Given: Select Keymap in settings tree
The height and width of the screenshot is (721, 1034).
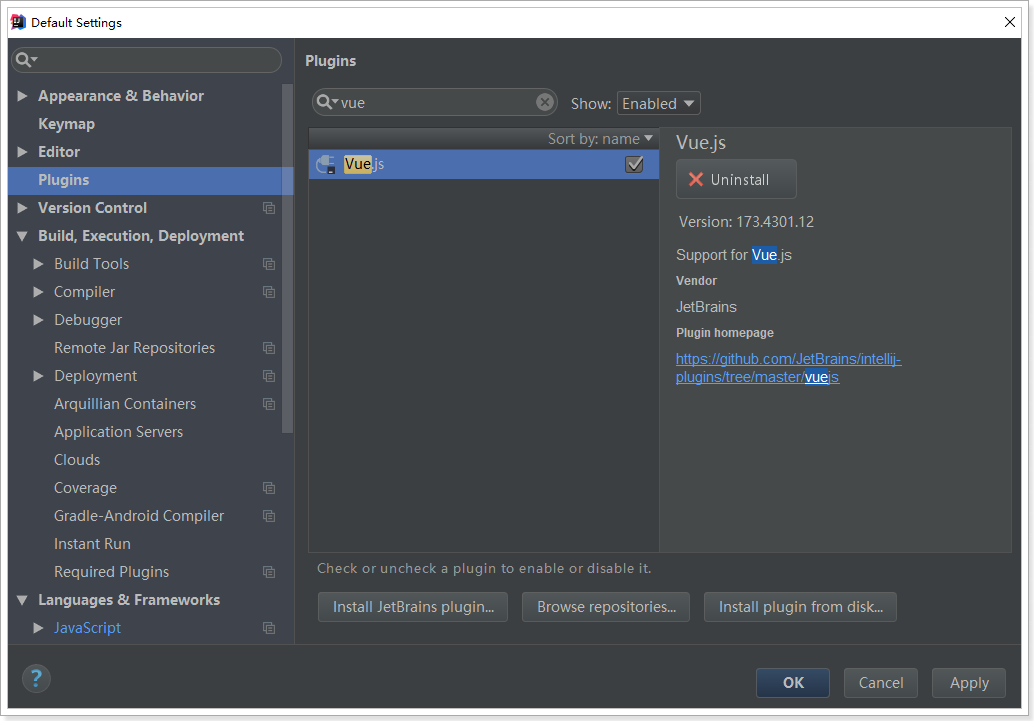Looking at the screenshot, I should click(66, 124).
